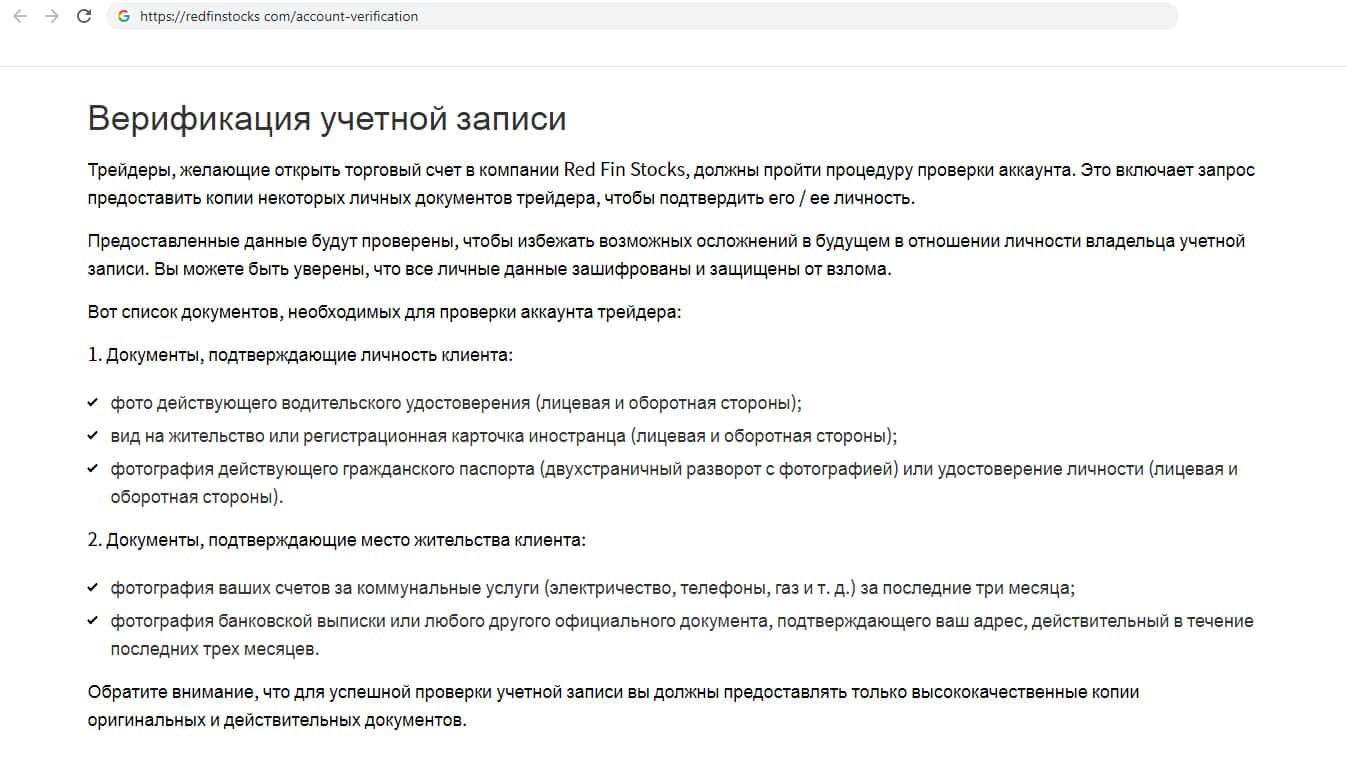Click paragraph starting "Трейдеры, желающие открыть"
This screenshot has height=763, width=1346.
tap(670, 184)
